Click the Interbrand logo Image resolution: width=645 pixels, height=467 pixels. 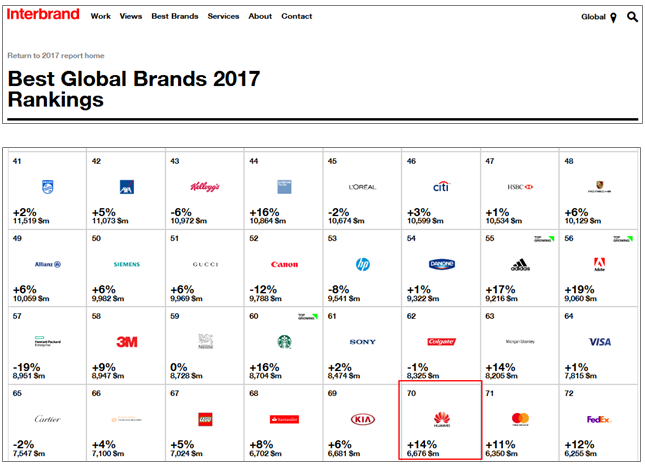coord(43,16)
